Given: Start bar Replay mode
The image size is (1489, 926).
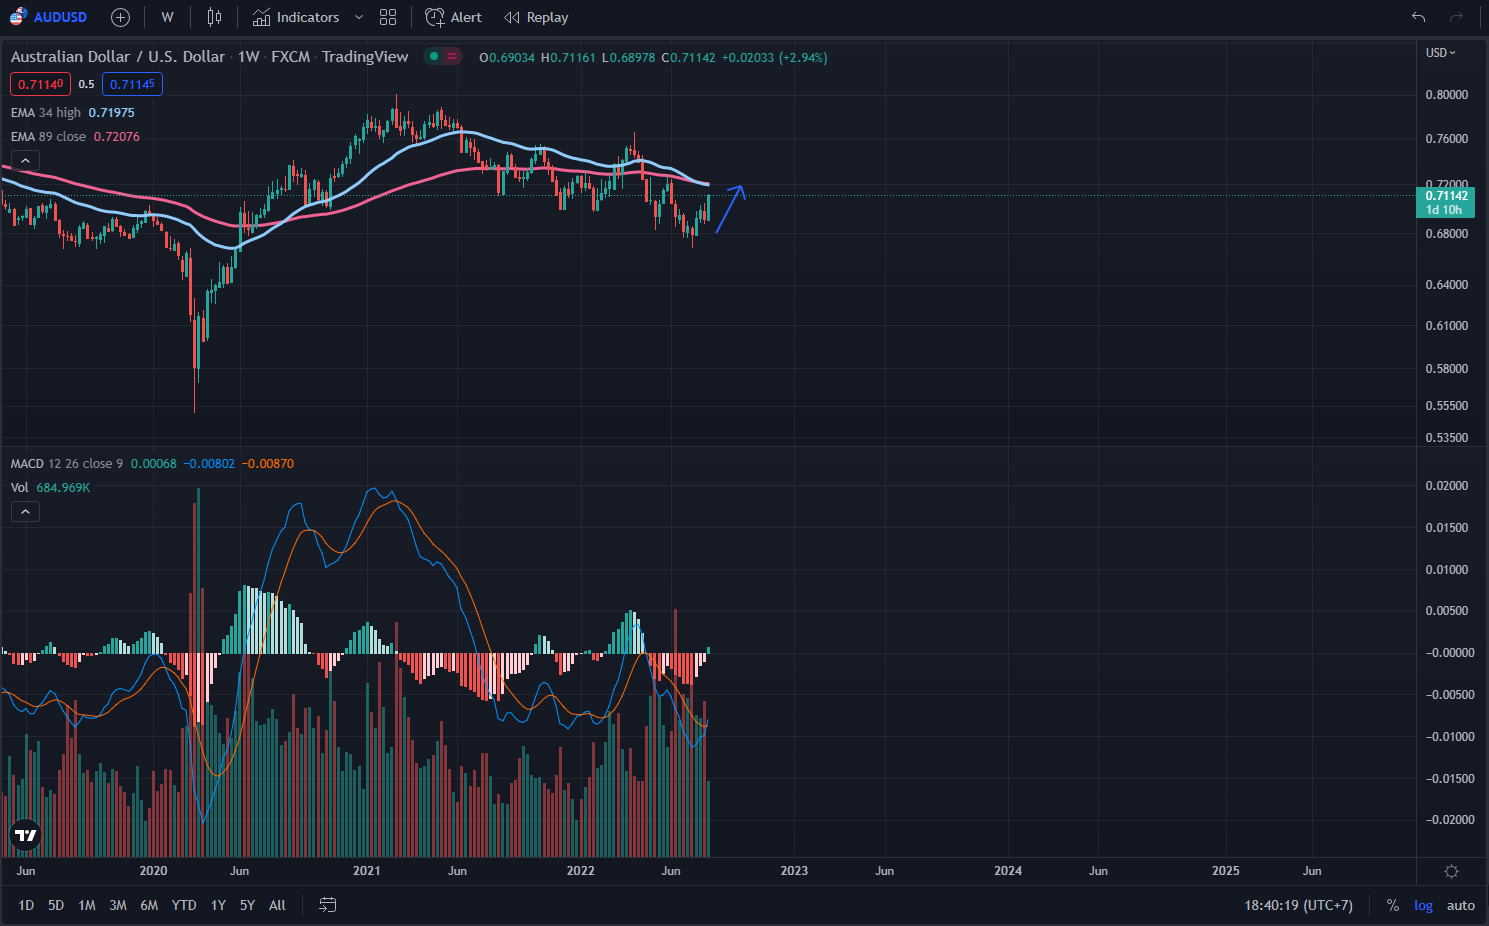Looking at the screenshot, I should tap(536, 17).
